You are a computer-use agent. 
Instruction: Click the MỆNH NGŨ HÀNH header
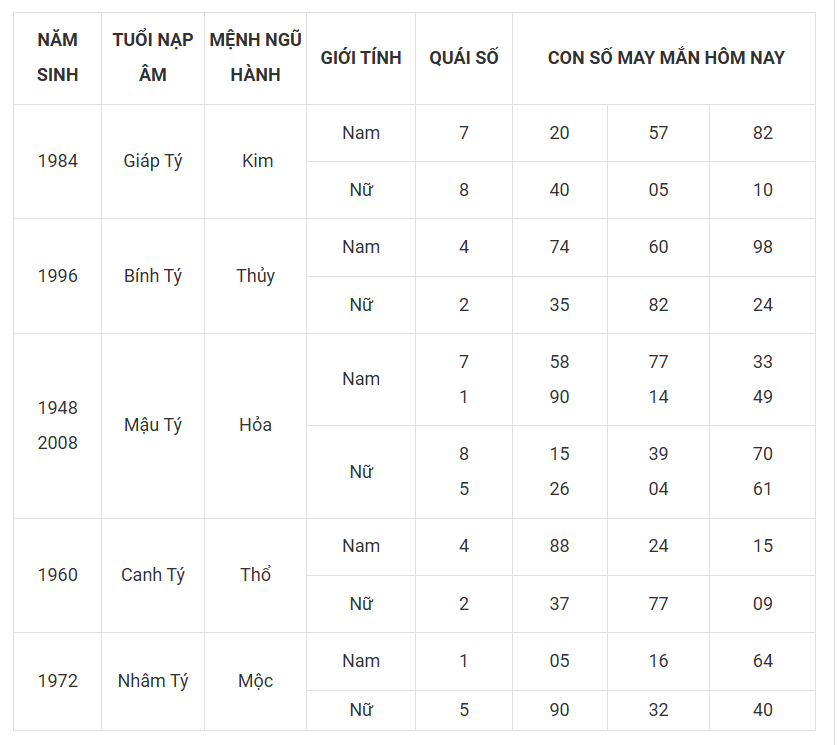[255, 58]
